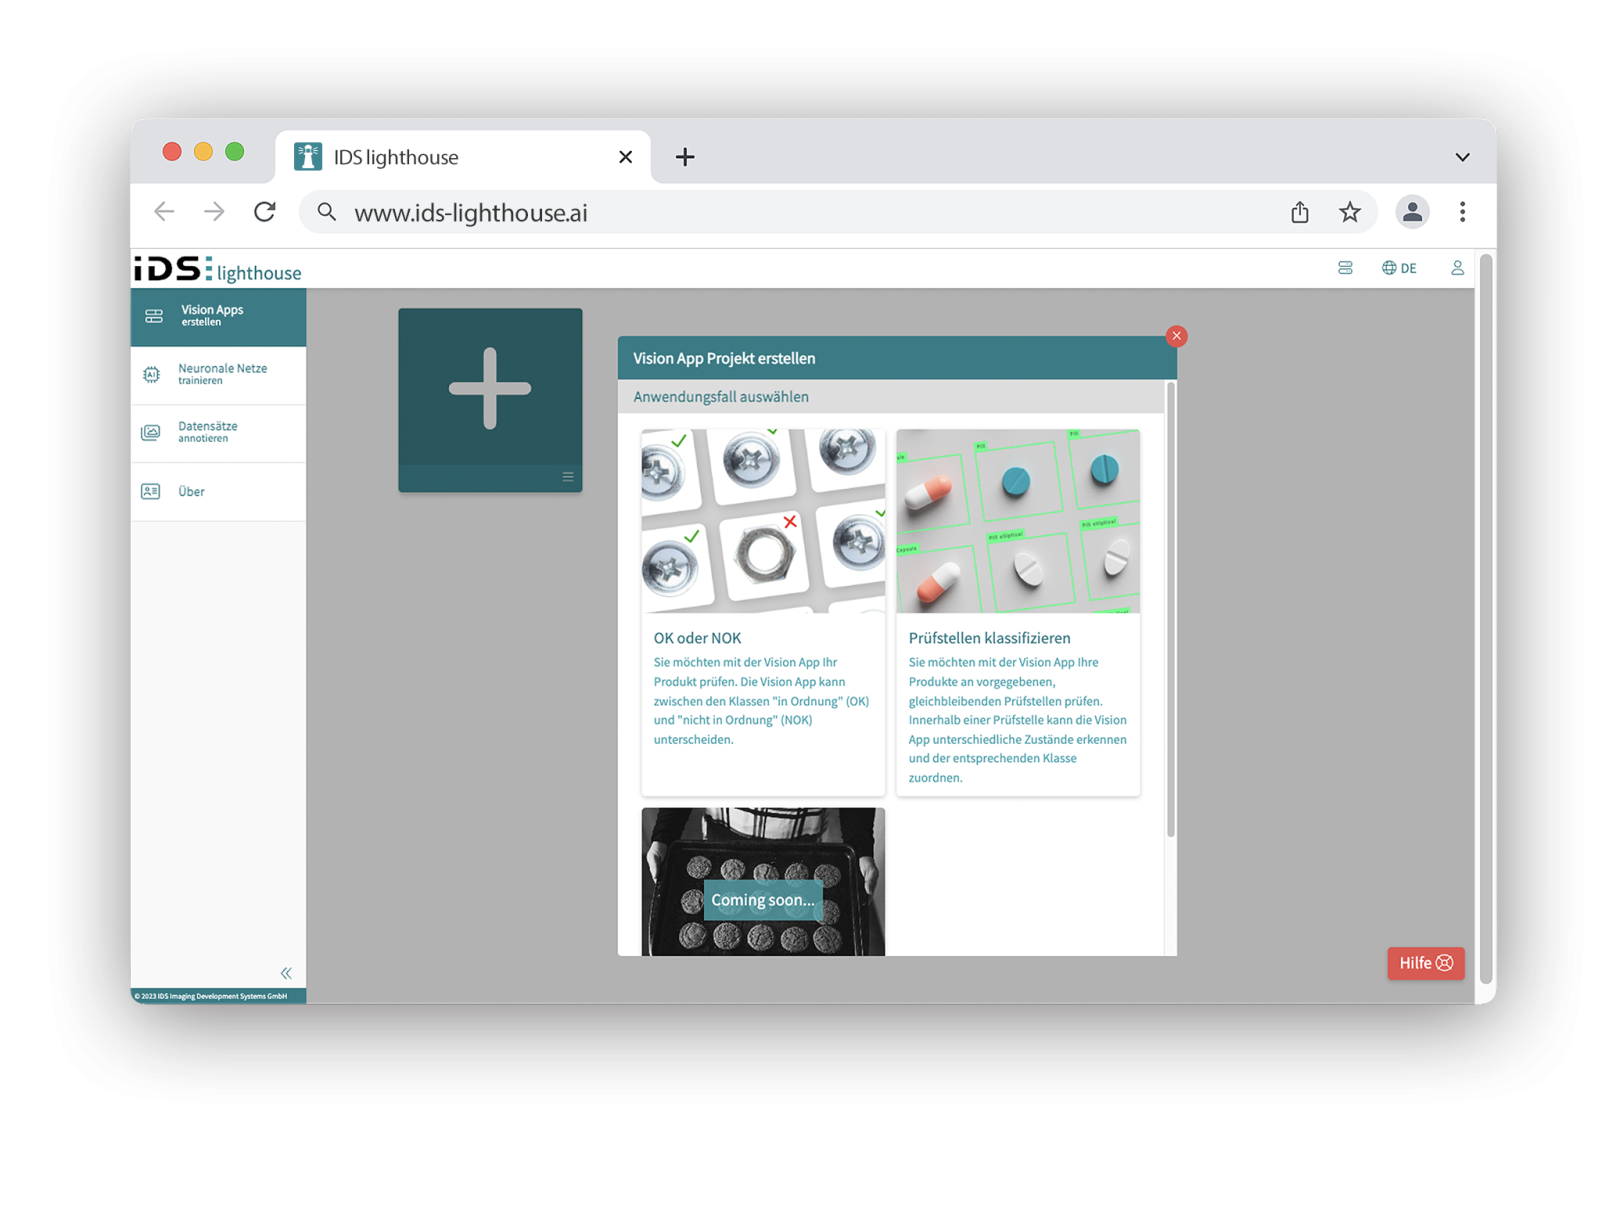
Task: Open the browser profile avatar
Action: click(x=1412, y=212)
